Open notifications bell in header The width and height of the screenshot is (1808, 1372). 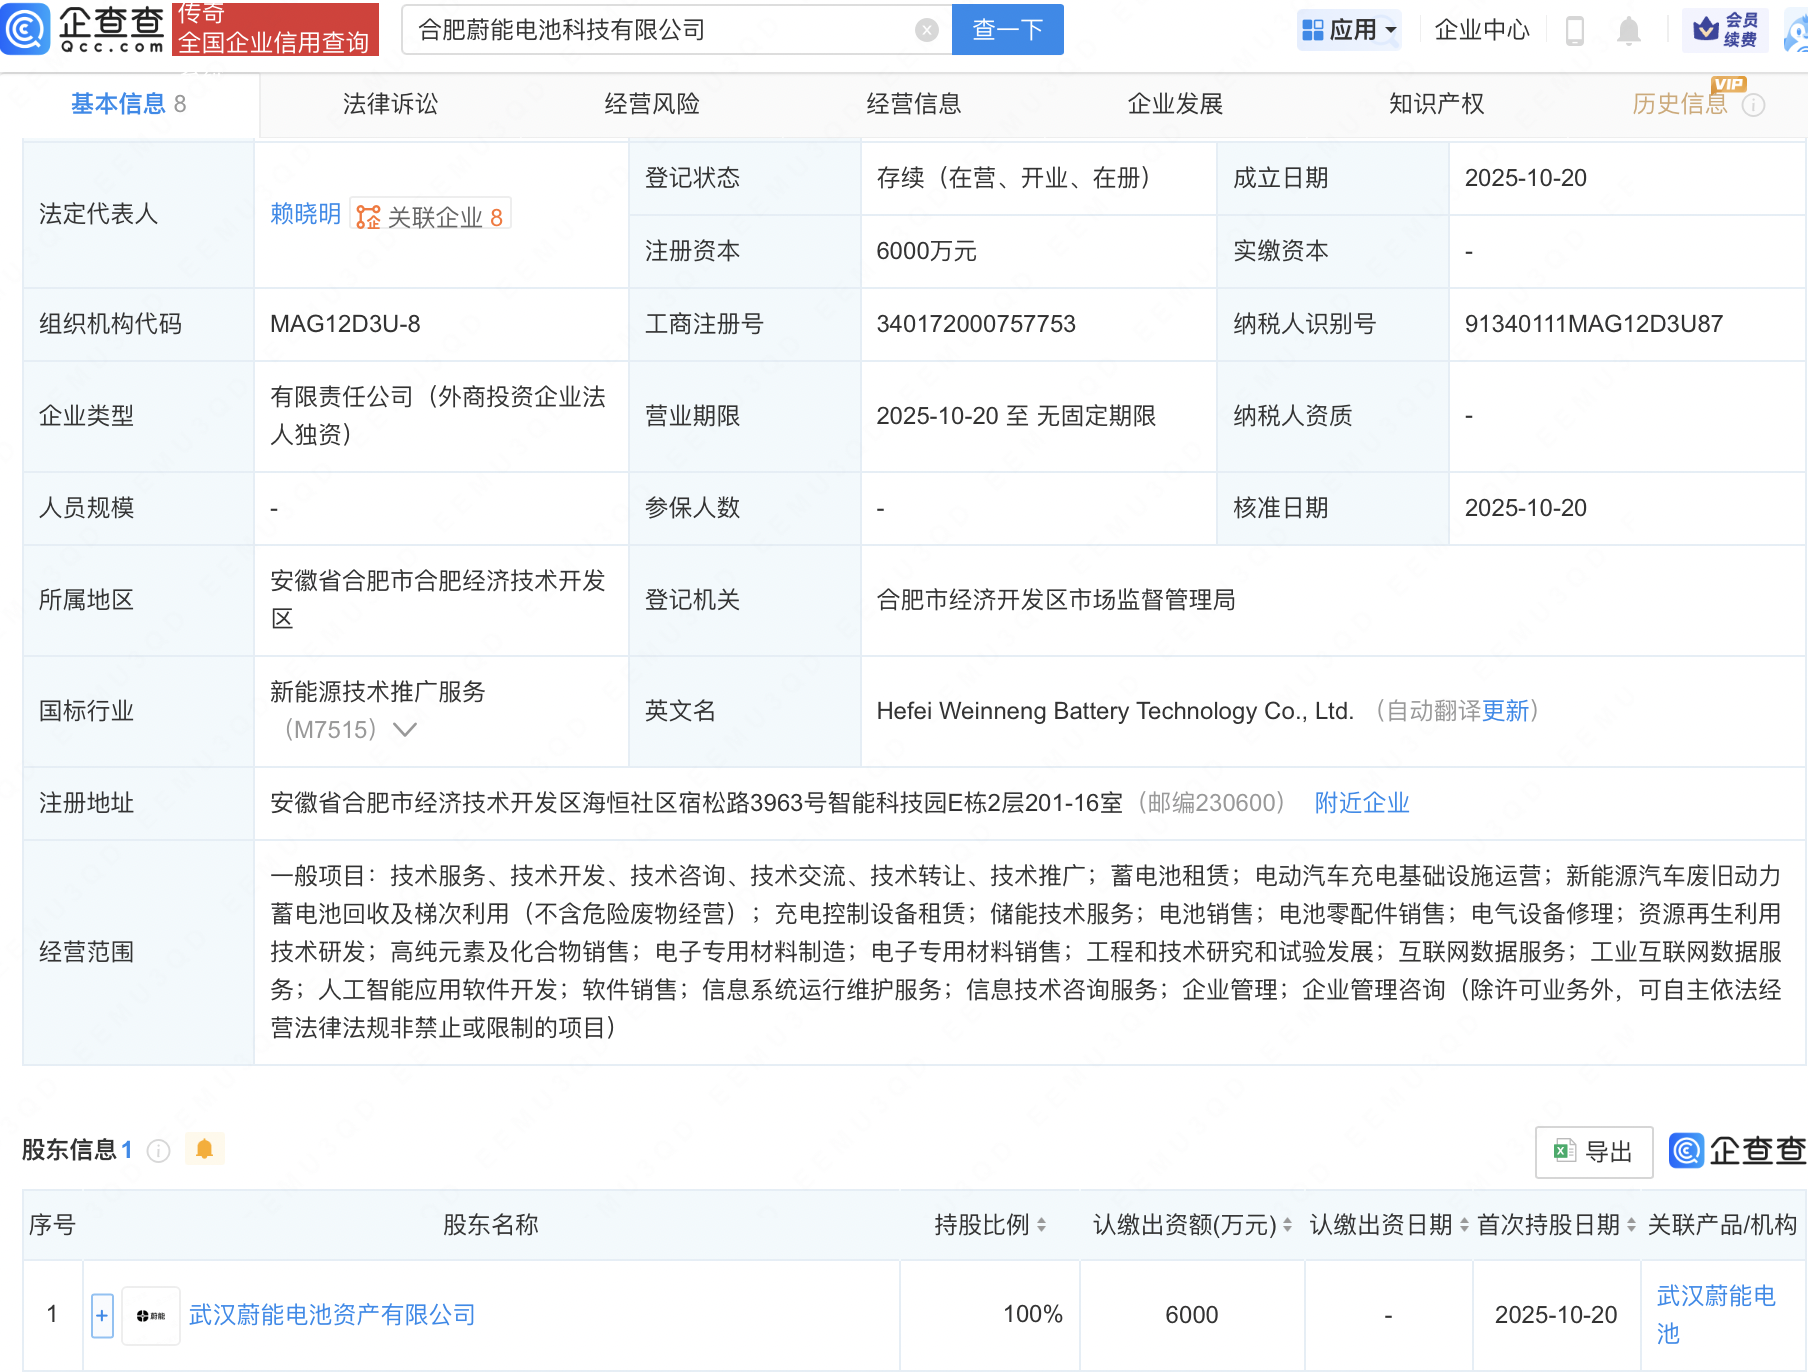pyautogui.click(x=1628, y=31)
